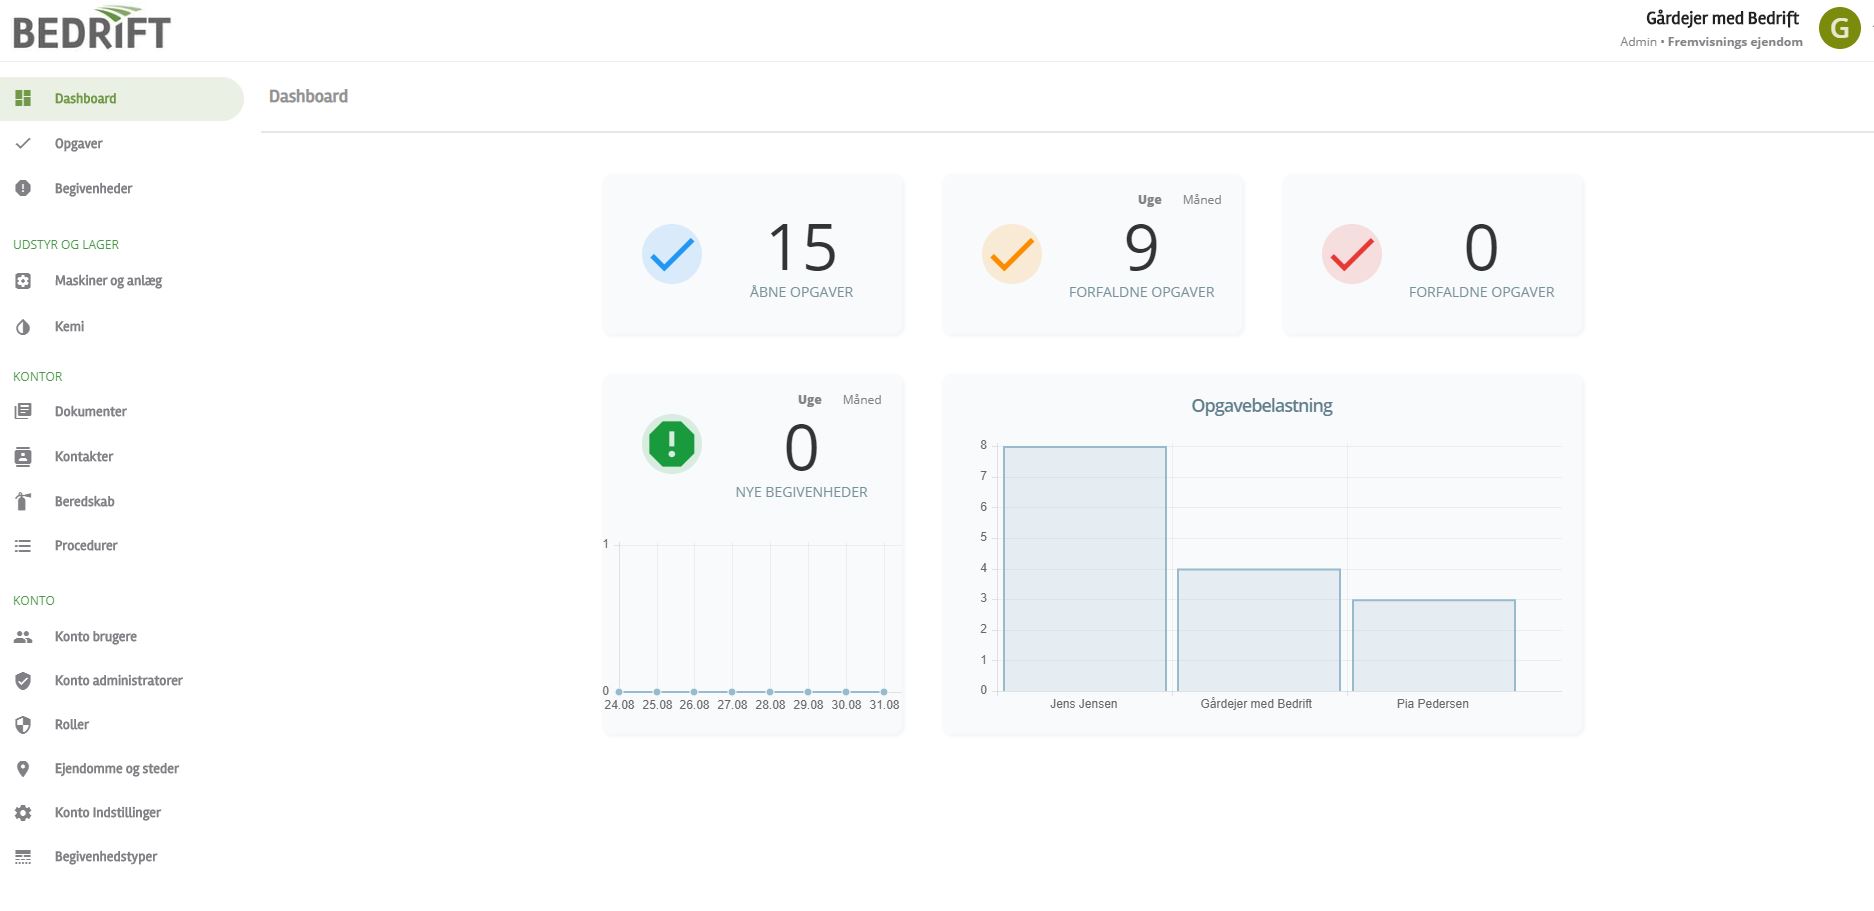Image resolution: width=1874 pixels, height=911 pixels.
Task: Click the Begivenheder exclamation icon in sidebar
Action: point(23,188)
